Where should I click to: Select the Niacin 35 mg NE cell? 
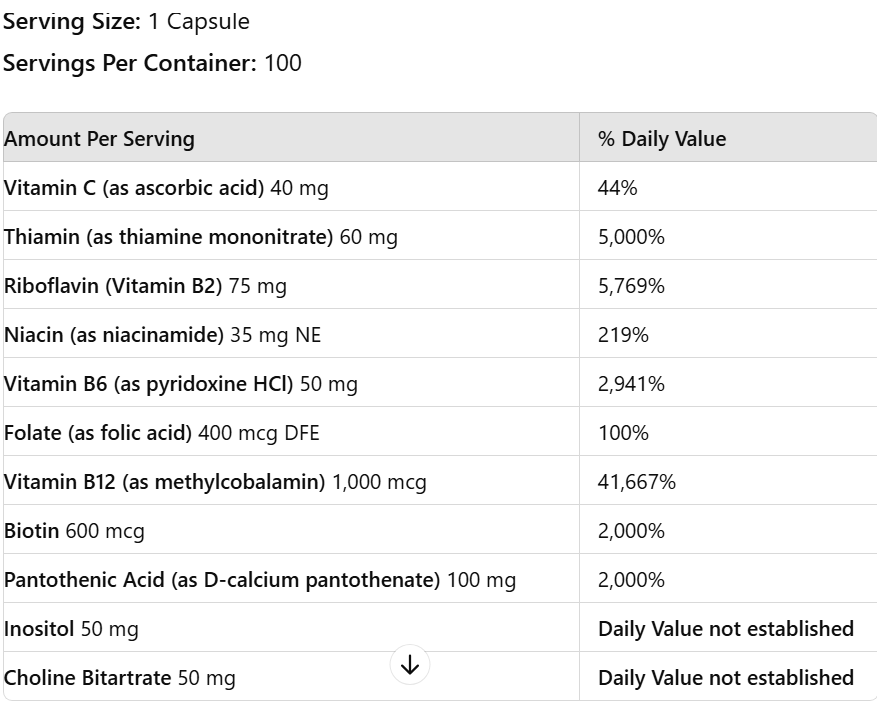[x=162, y=335]
